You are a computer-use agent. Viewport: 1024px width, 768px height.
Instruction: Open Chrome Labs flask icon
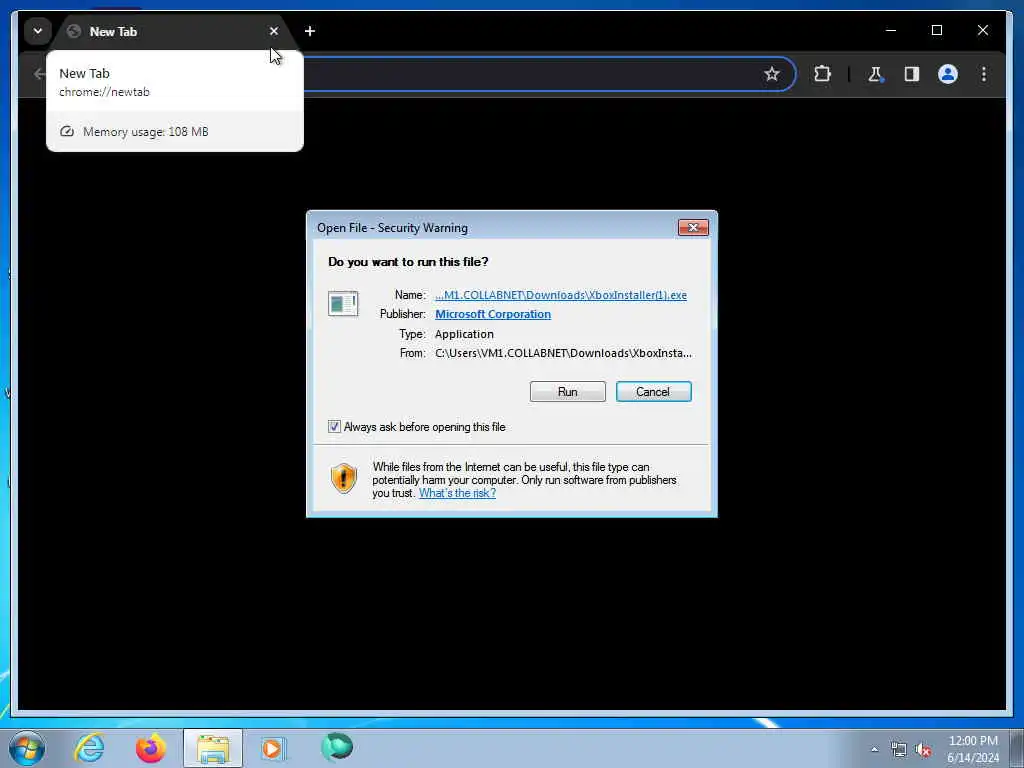[x=875, y=74]
